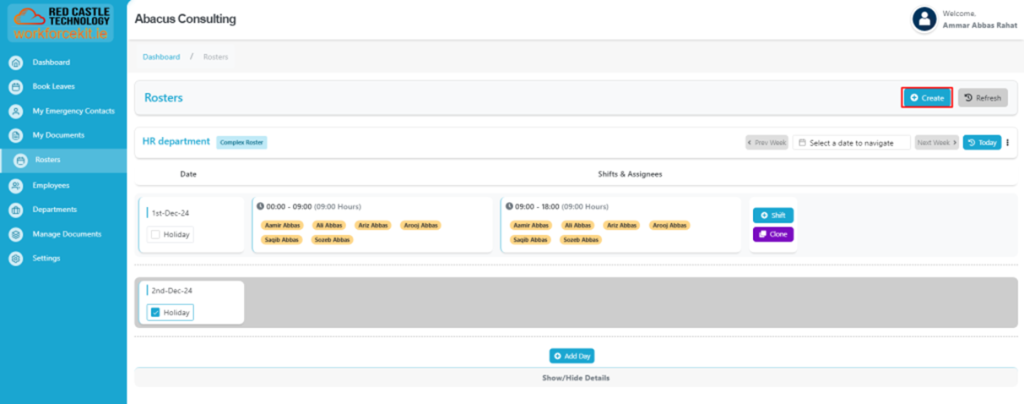Viewport: 1024px width, 404px height.
Task: Click the Dashboard sidebar icon
Action: point(16,62)
